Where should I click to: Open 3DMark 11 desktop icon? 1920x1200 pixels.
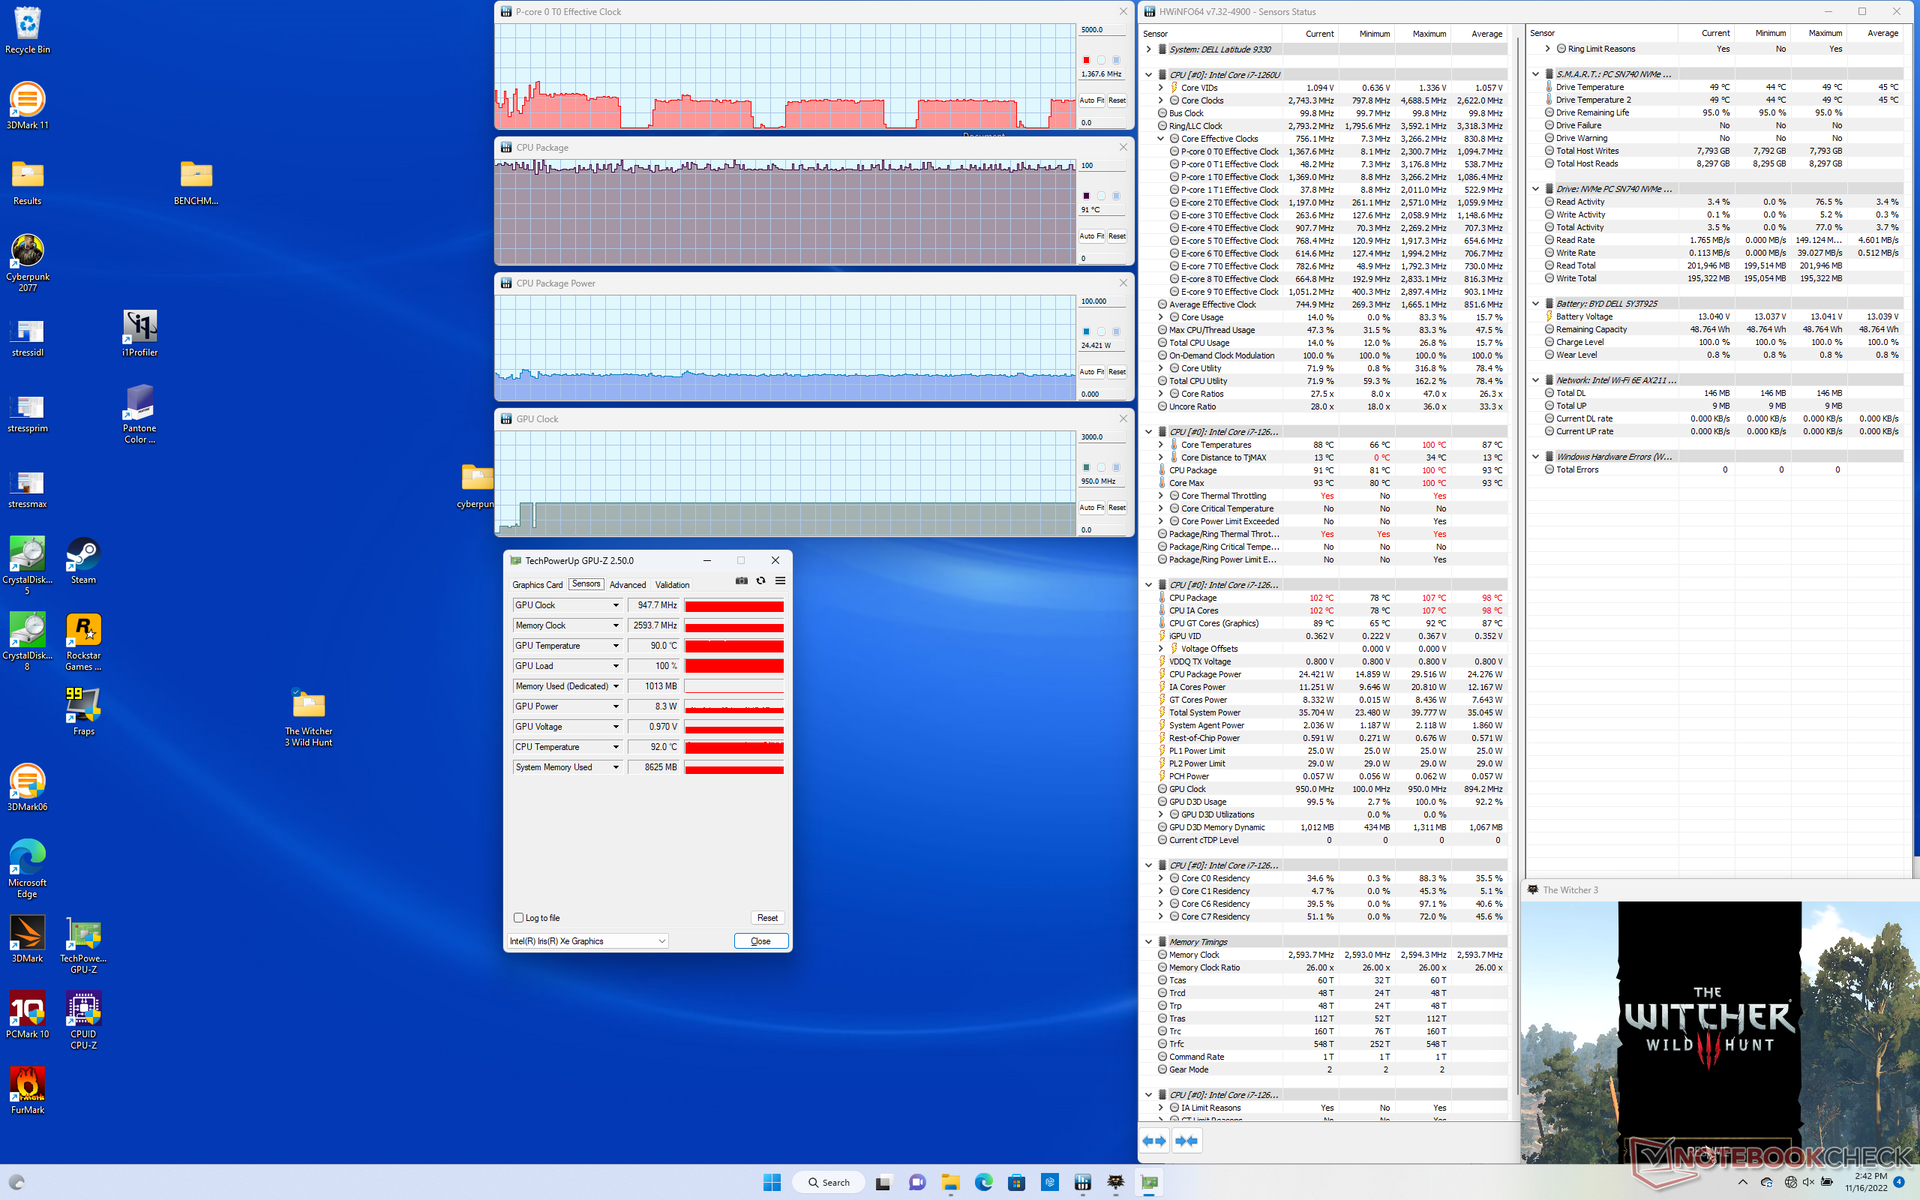[x=27, y=106]
